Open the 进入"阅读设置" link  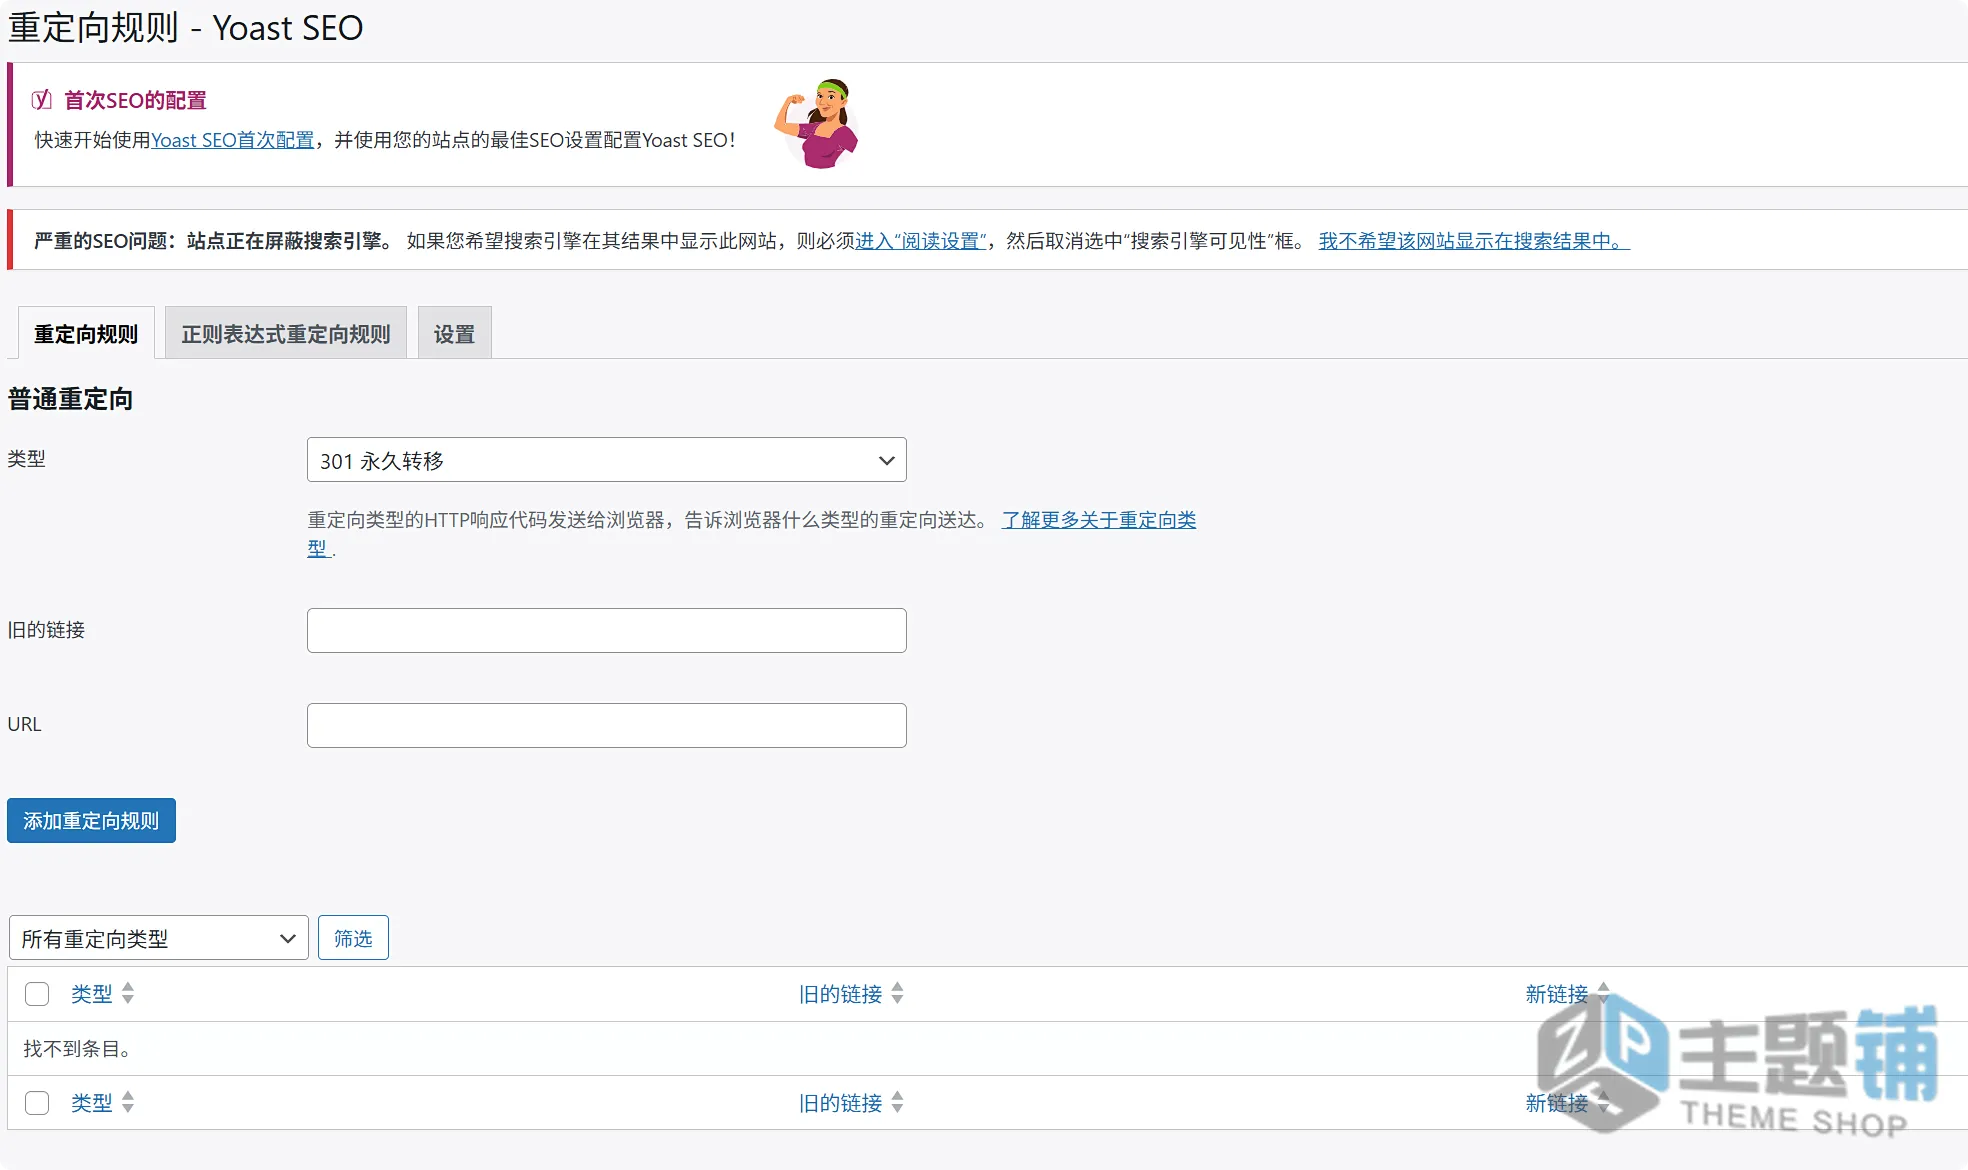pyautogui.click(x=921, y=241)
